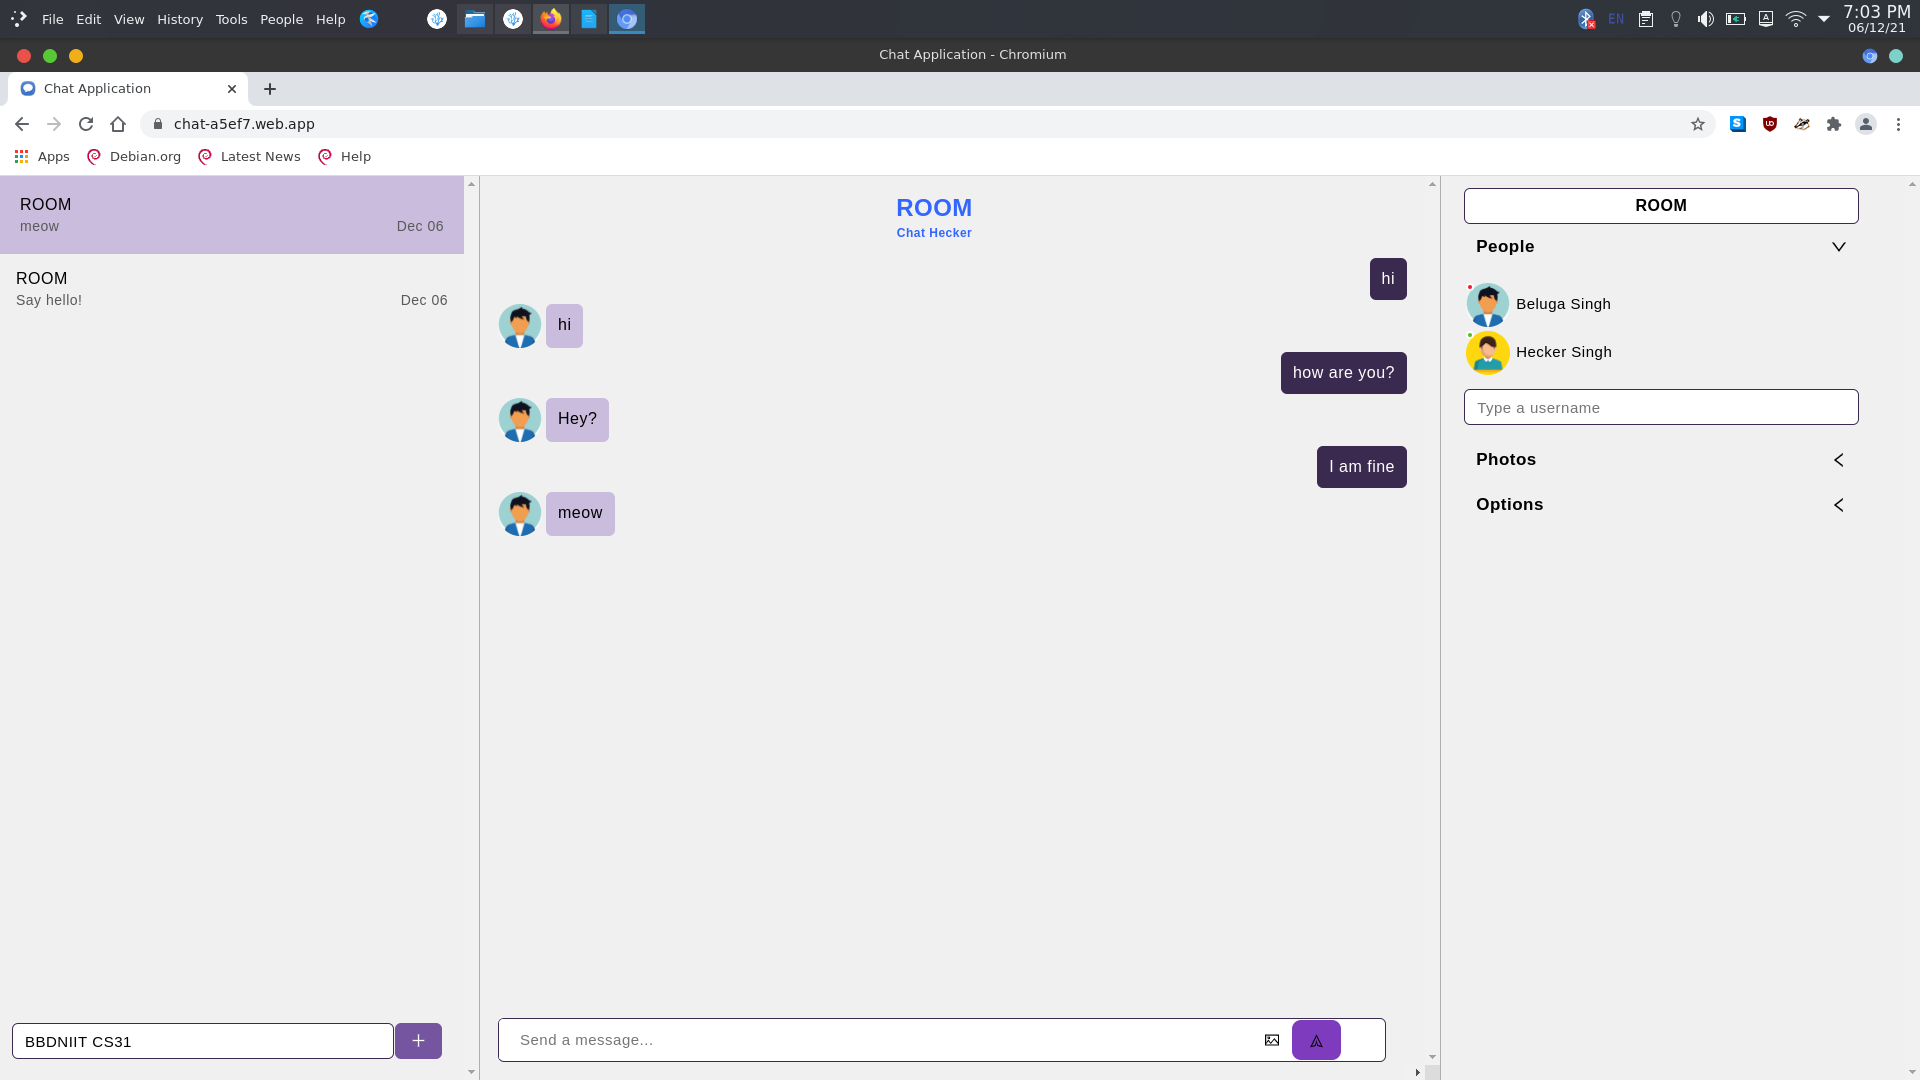Click the plus button to create room
The height and width of the screenshot is (1080, 1920).
[418, 1041]
